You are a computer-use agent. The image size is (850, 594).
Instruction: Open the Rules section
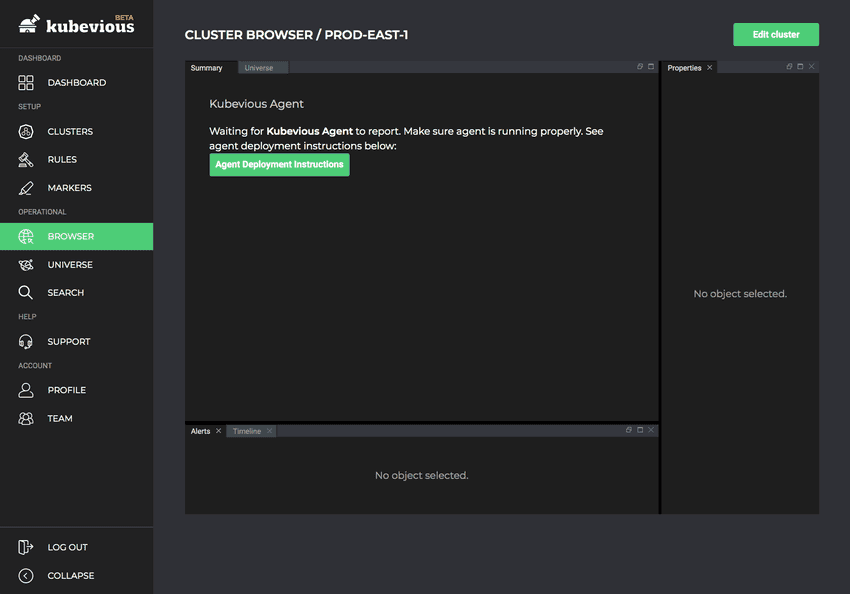coord(62,160)
